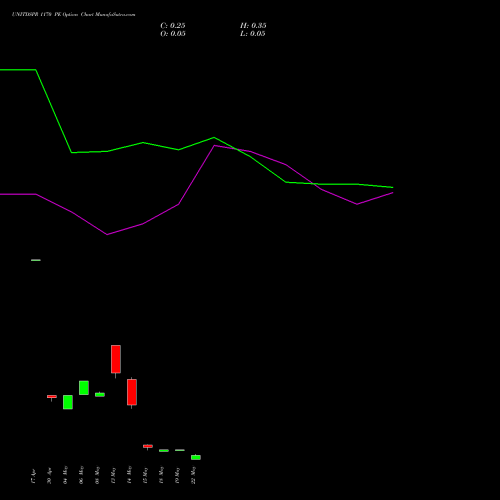Click the close value C: 0.25
This screenshot has width=500, height=500.
[x=173, y=26]
